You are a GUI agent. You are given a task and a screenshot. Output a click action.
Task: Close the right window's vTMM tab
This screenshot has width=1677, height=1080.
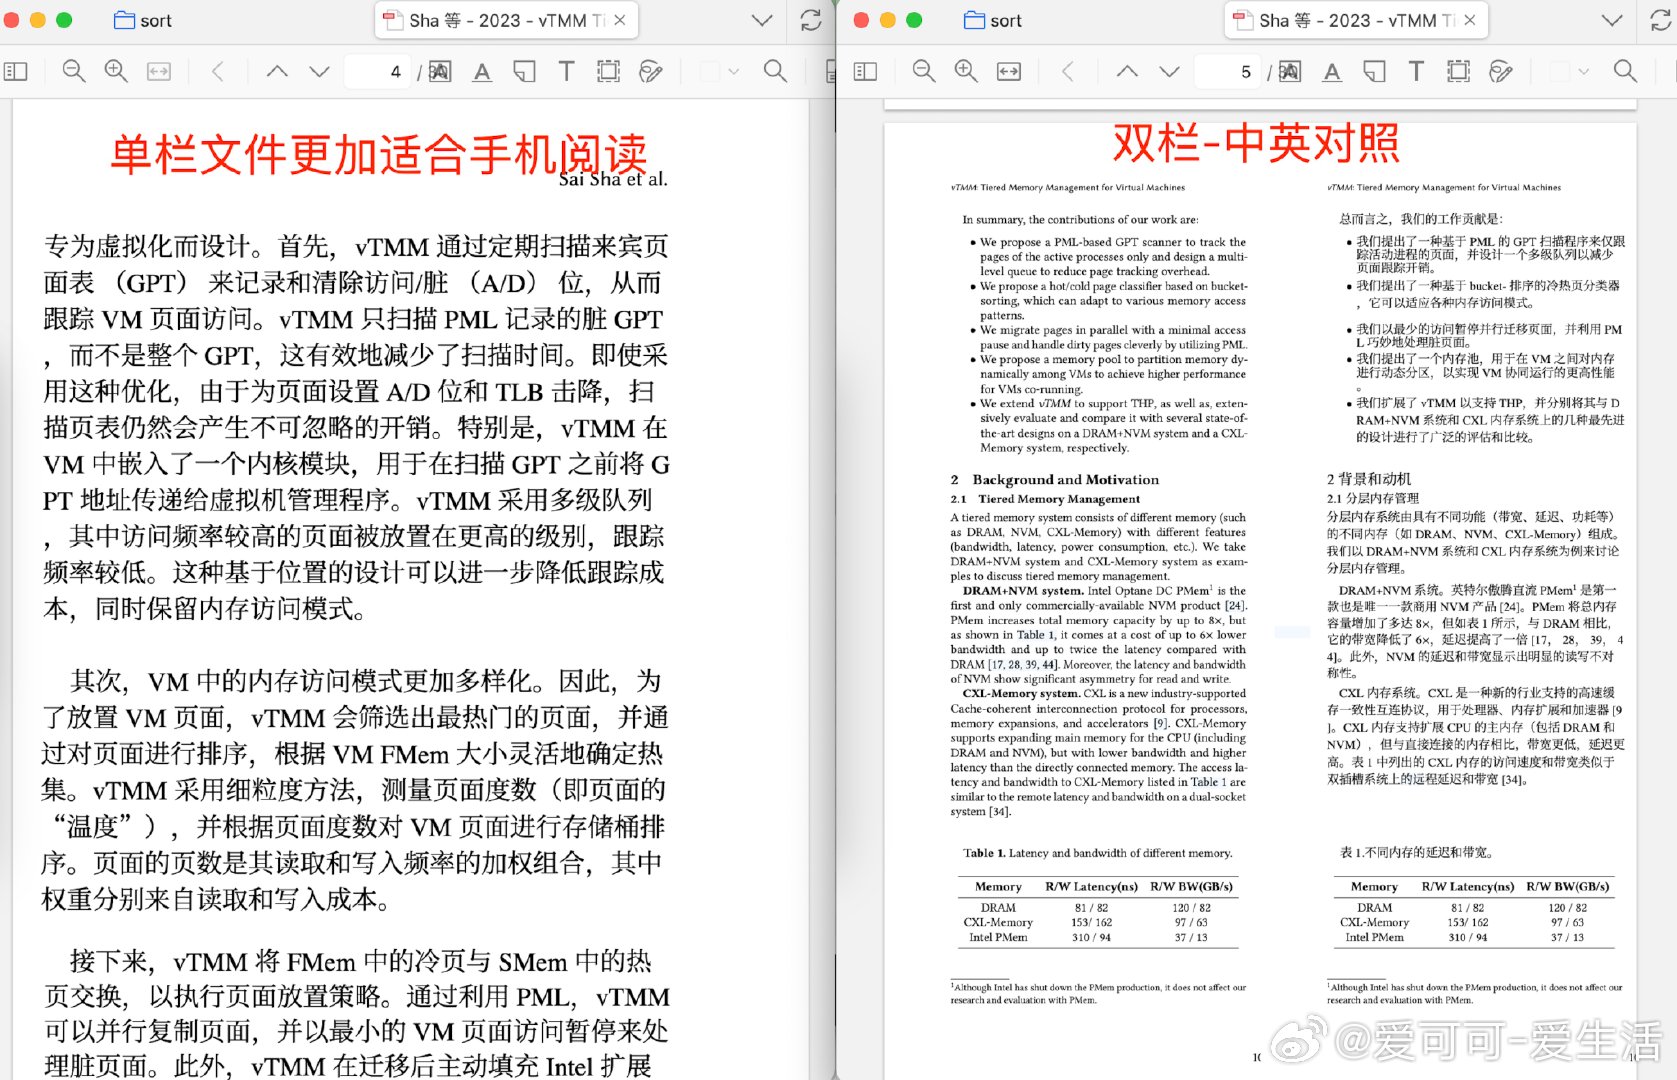click(1470, 20)
